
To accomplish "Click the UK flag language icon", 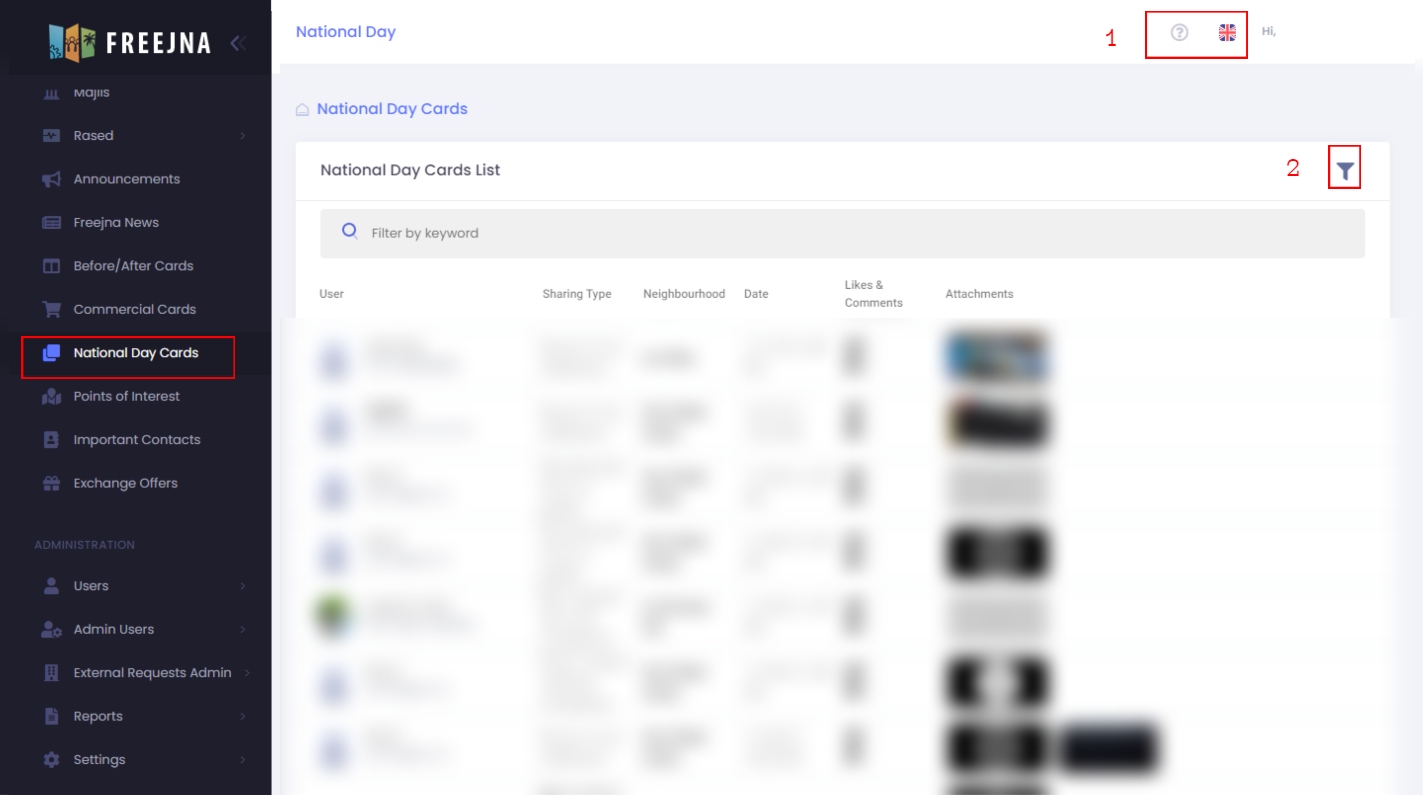I will 1227,32.
